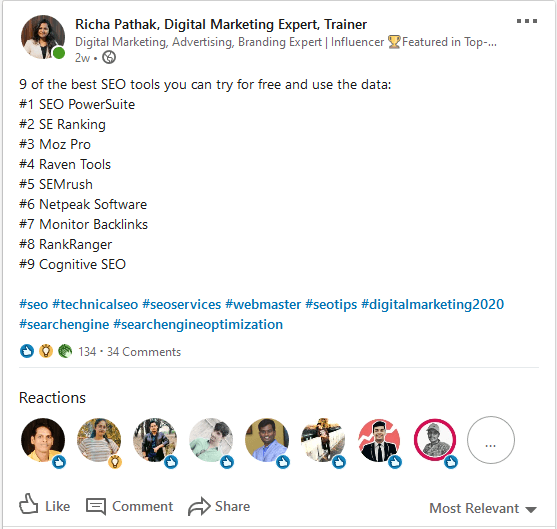Click the blue like reaction icon beside 134

[27, 351]
